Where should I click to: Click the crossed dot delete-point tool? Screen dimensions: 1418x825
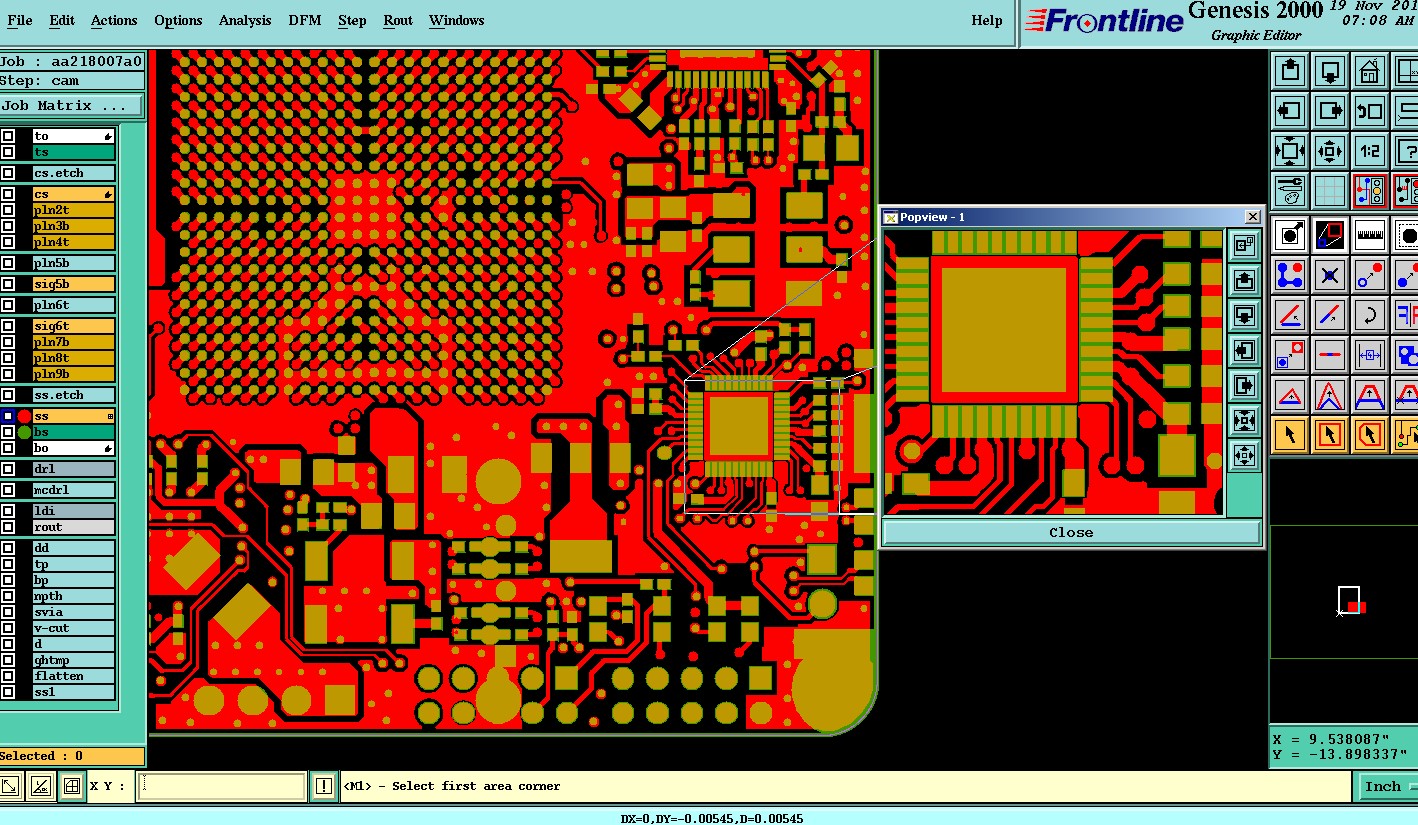pos(1330,275)
